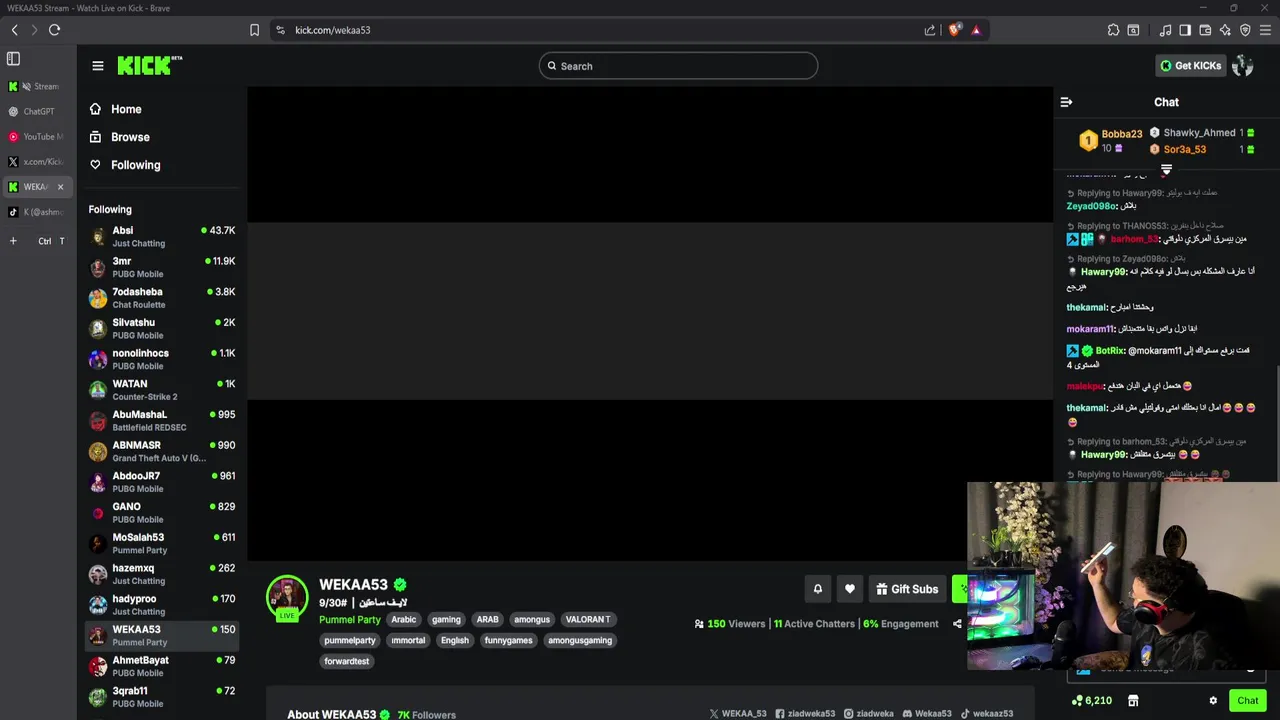The image size is (1280, 720).
Task: Open AhmetBayat channel entry
Action: pos(162,666)
